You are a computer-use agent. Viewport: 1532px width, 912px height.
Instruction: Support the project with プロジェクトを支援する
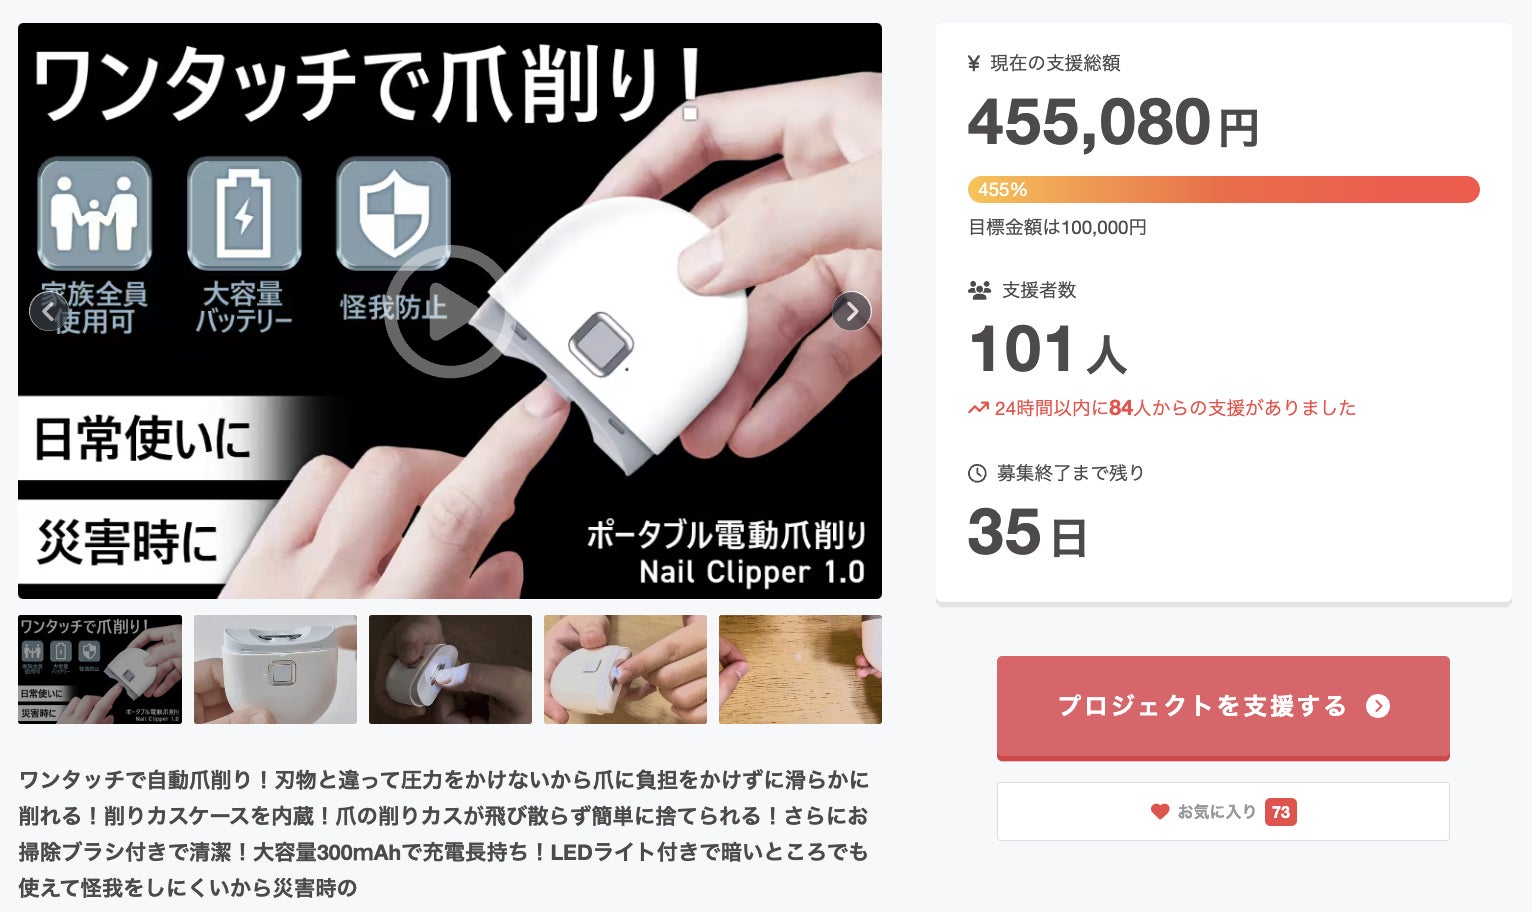pos(1223,707)
